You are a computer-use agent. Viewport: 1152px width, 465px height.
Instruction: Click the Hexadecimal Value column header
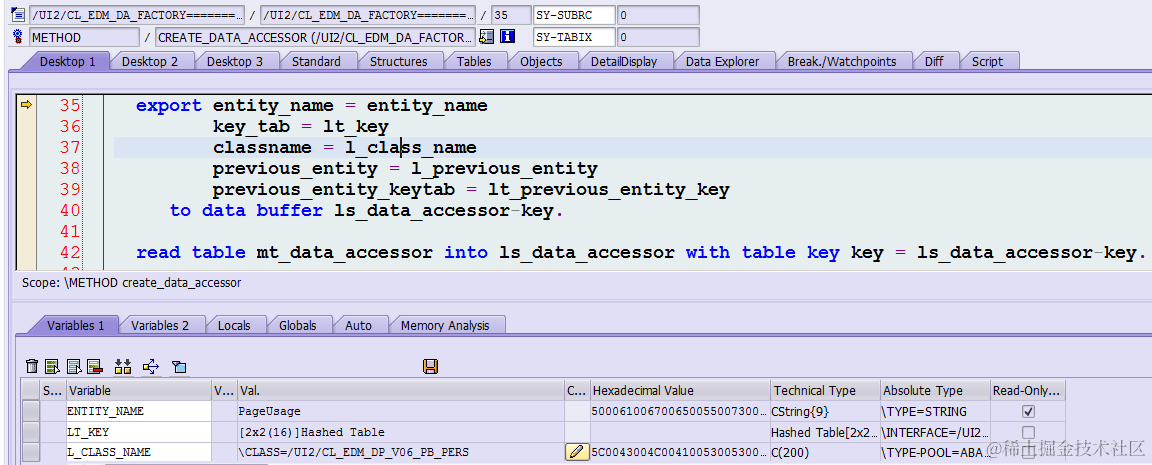pos(680,391)
